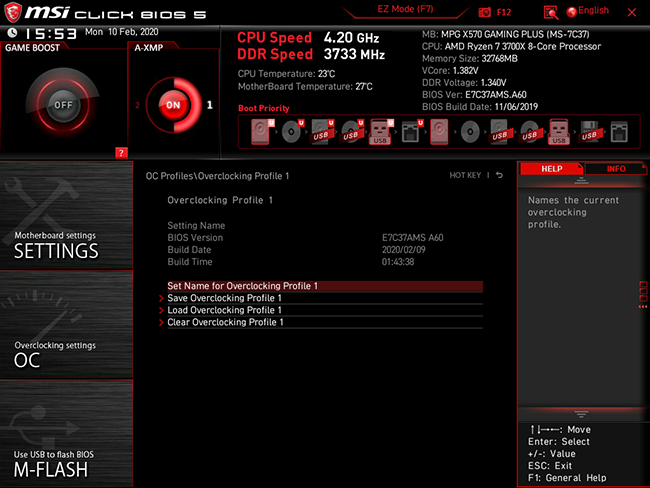Switch to the INFO tab
This screenshot has width=650, height=488.
point(616,169)
